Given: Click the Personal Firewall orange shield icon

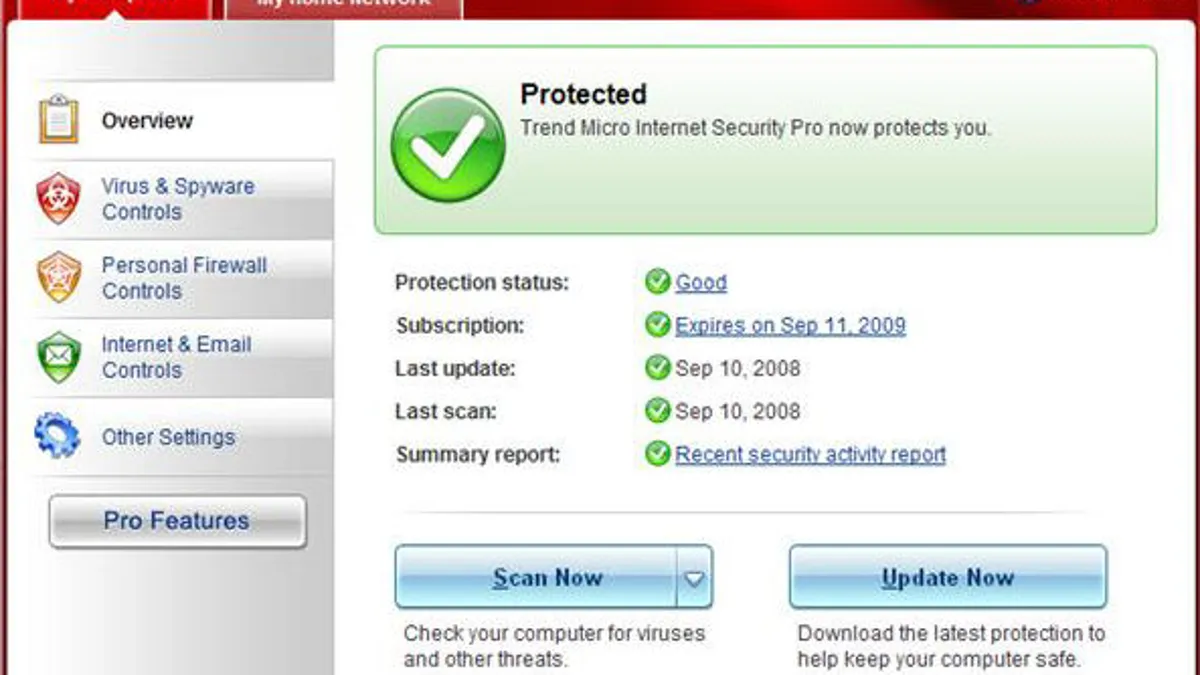Looking at the screenshot, I should click(x=58, y=278).
